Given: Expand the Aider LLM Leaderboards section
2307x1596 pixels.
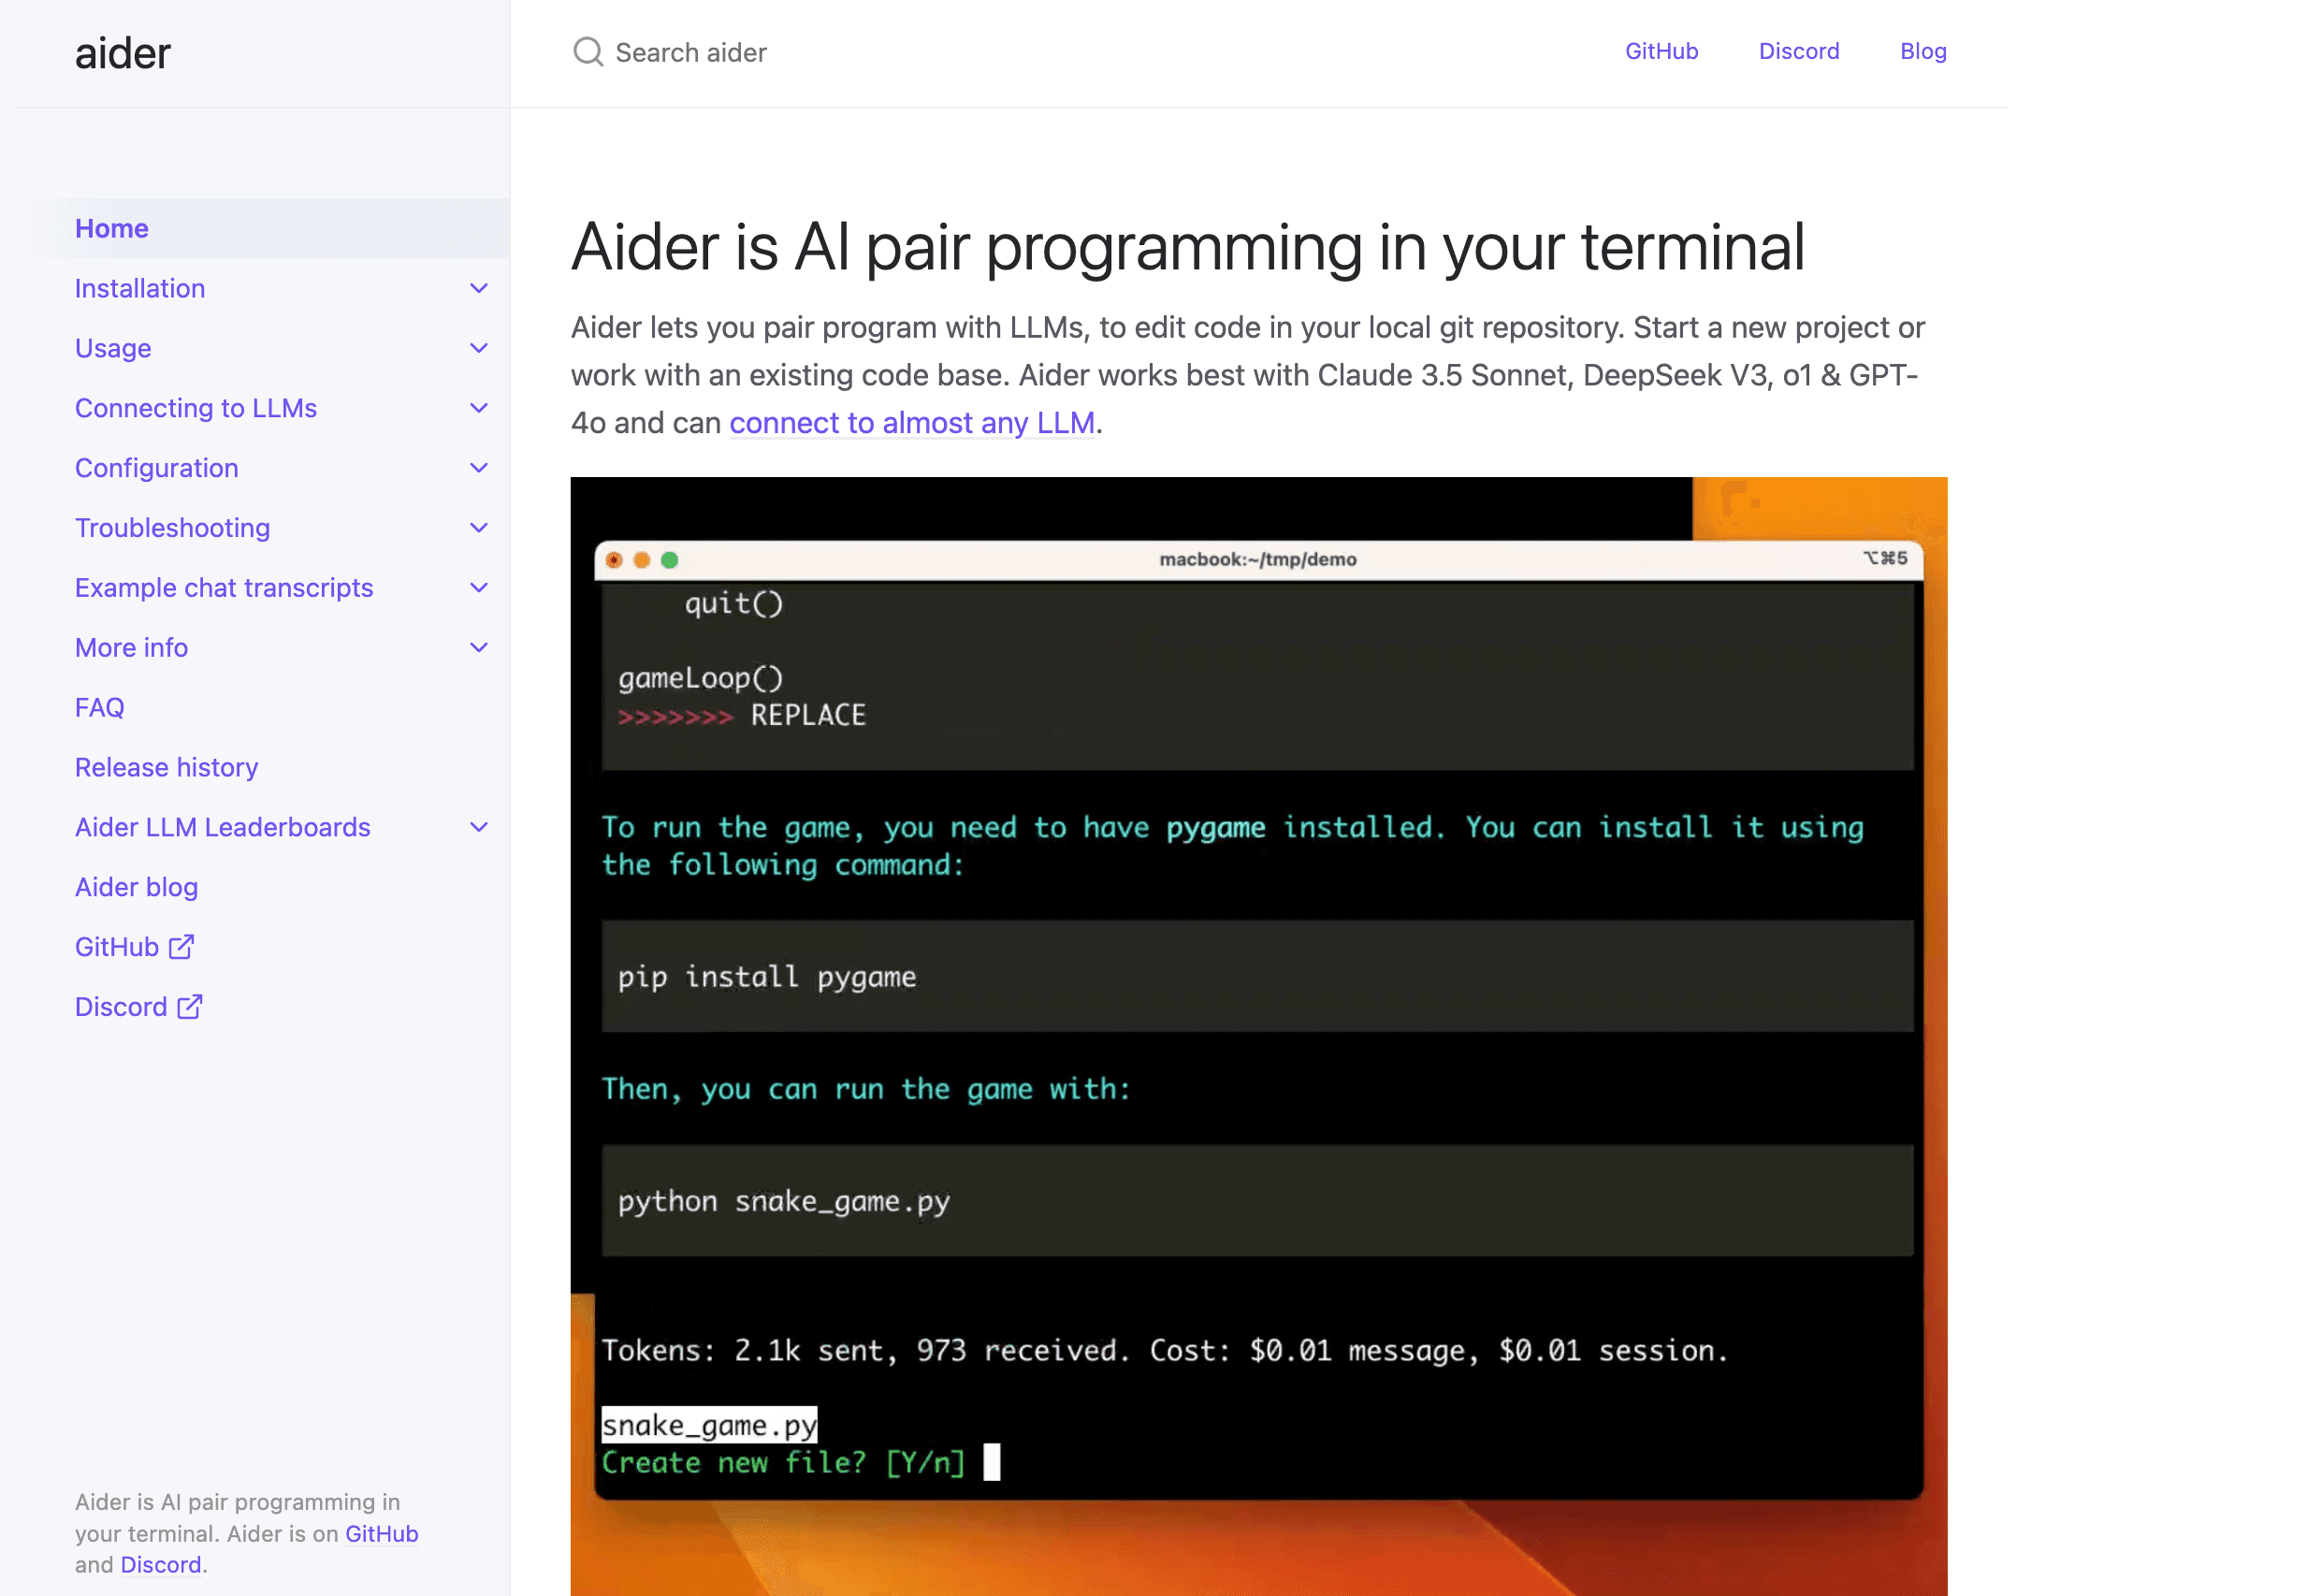Looking at the screenshot, I should (479, 827).
